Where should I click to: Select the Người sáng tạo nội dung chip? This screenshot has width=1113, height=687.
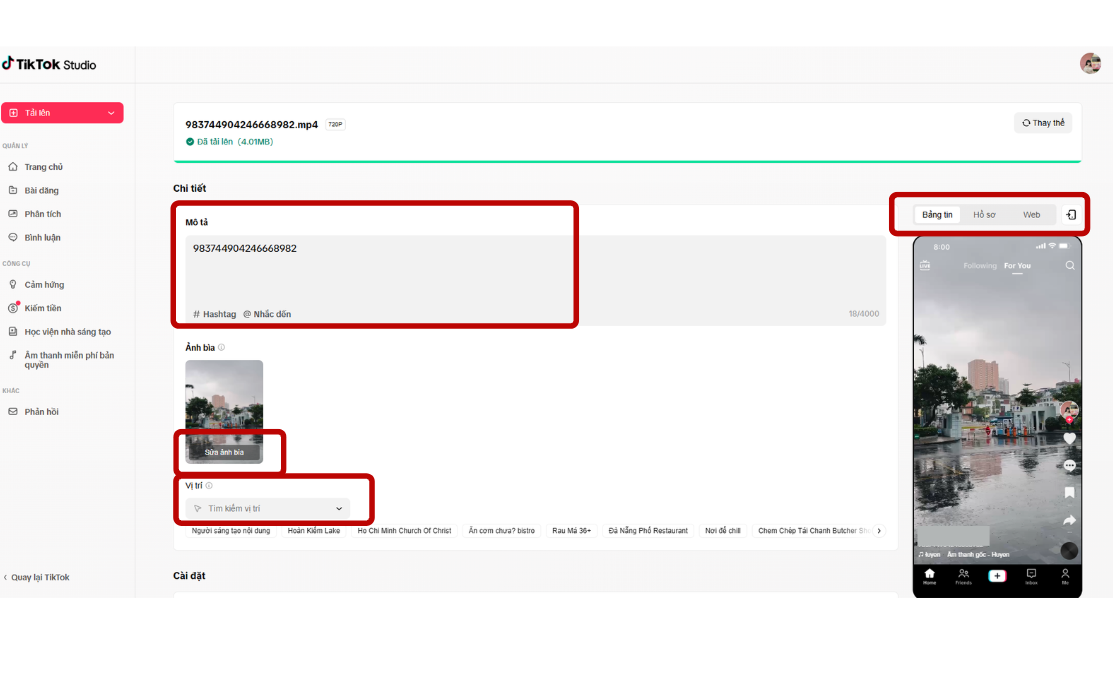231,531
